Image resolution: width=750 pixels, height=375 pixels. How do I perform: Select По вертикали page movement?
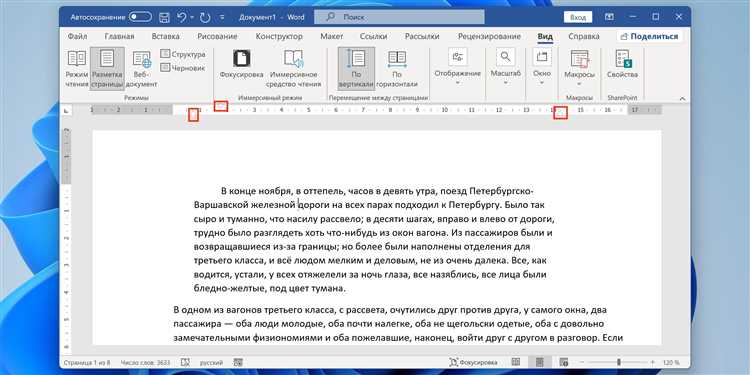(356, 69)
